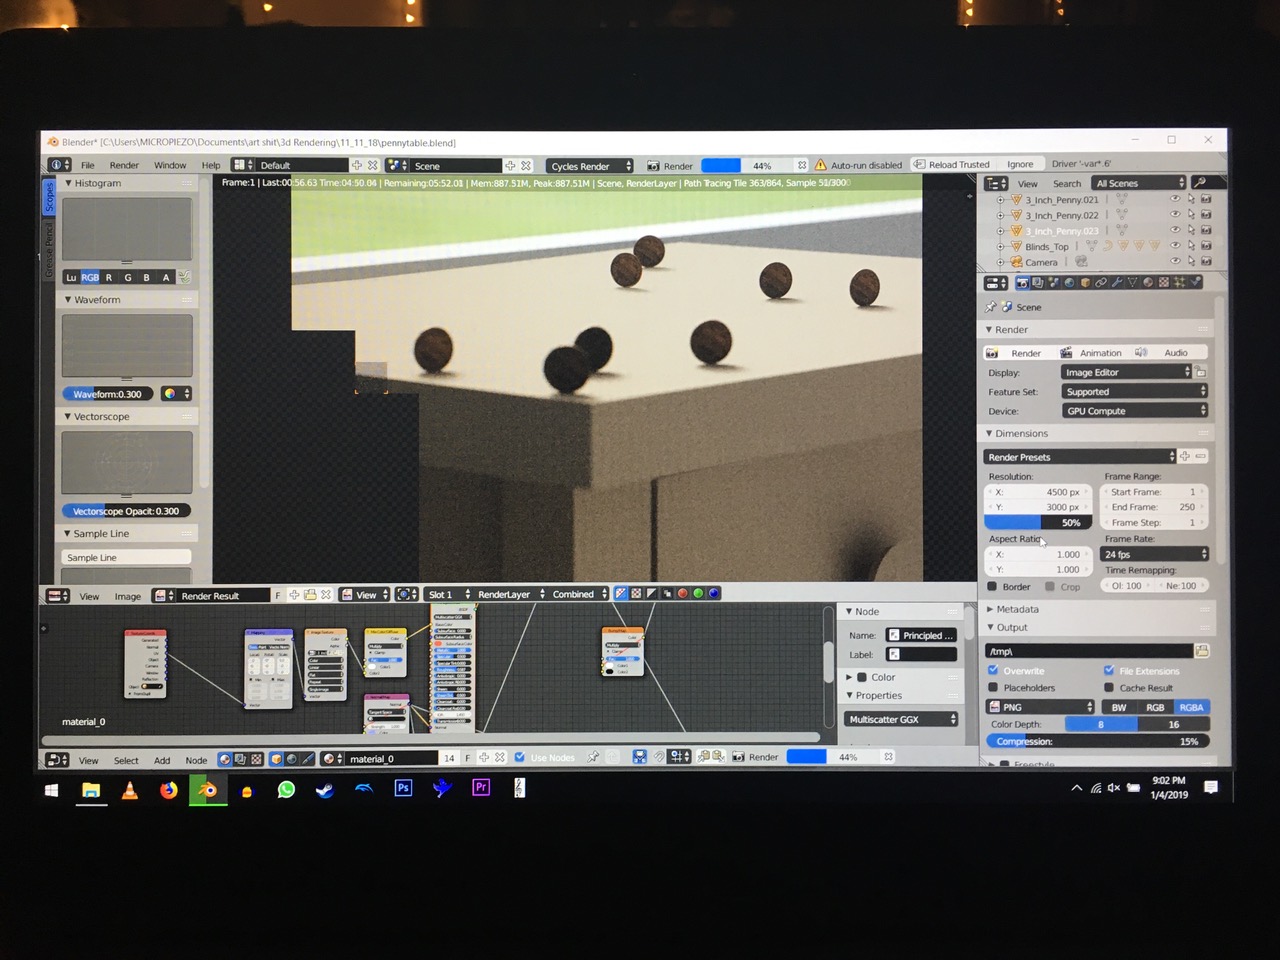
Task: Toggle the Overwrite checkbox
Action: (x=993, y=670)
